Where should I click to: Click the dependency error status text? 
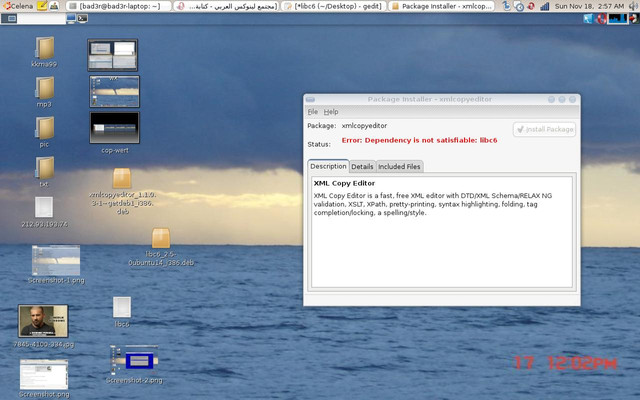419,140
